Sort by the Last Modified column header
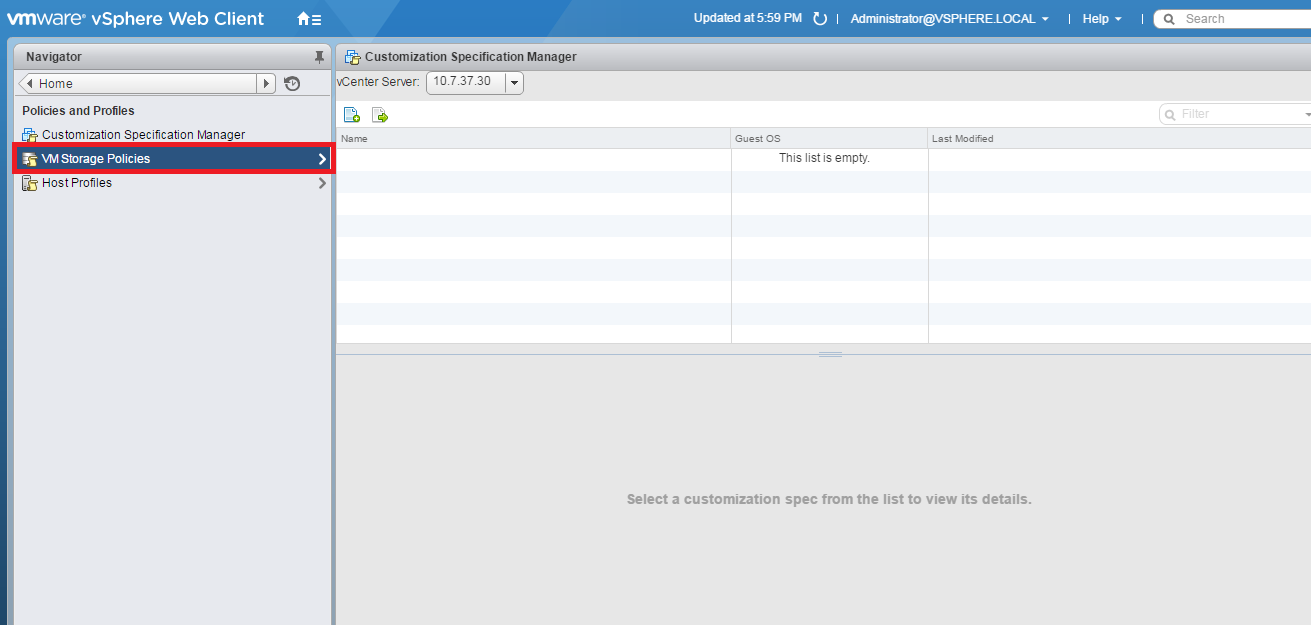 click(x=1119, y=139)
